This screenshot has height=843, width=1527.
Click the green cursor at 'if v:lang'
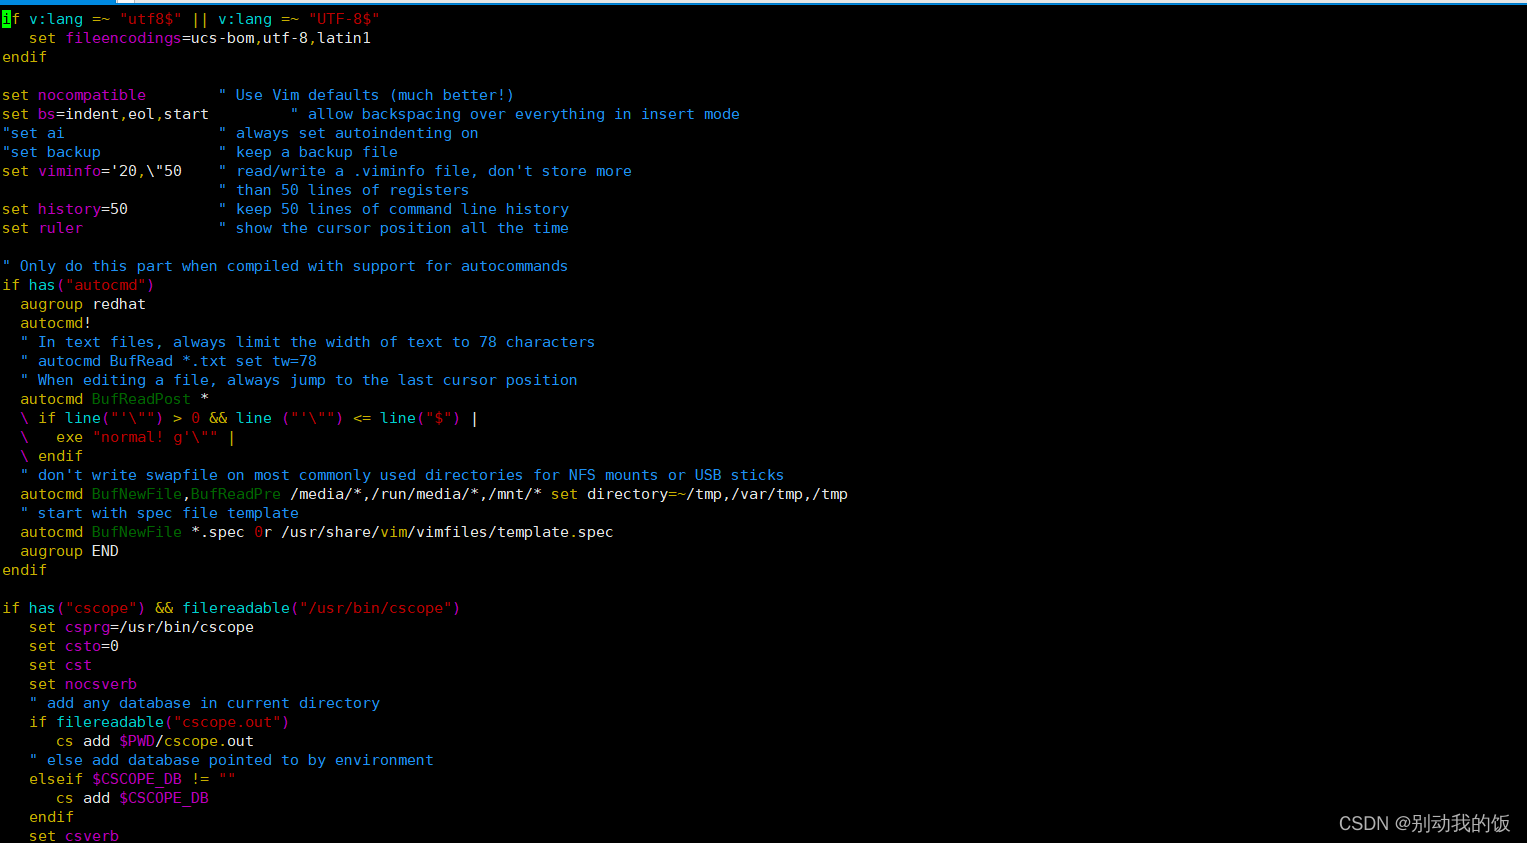coord(6,19)
